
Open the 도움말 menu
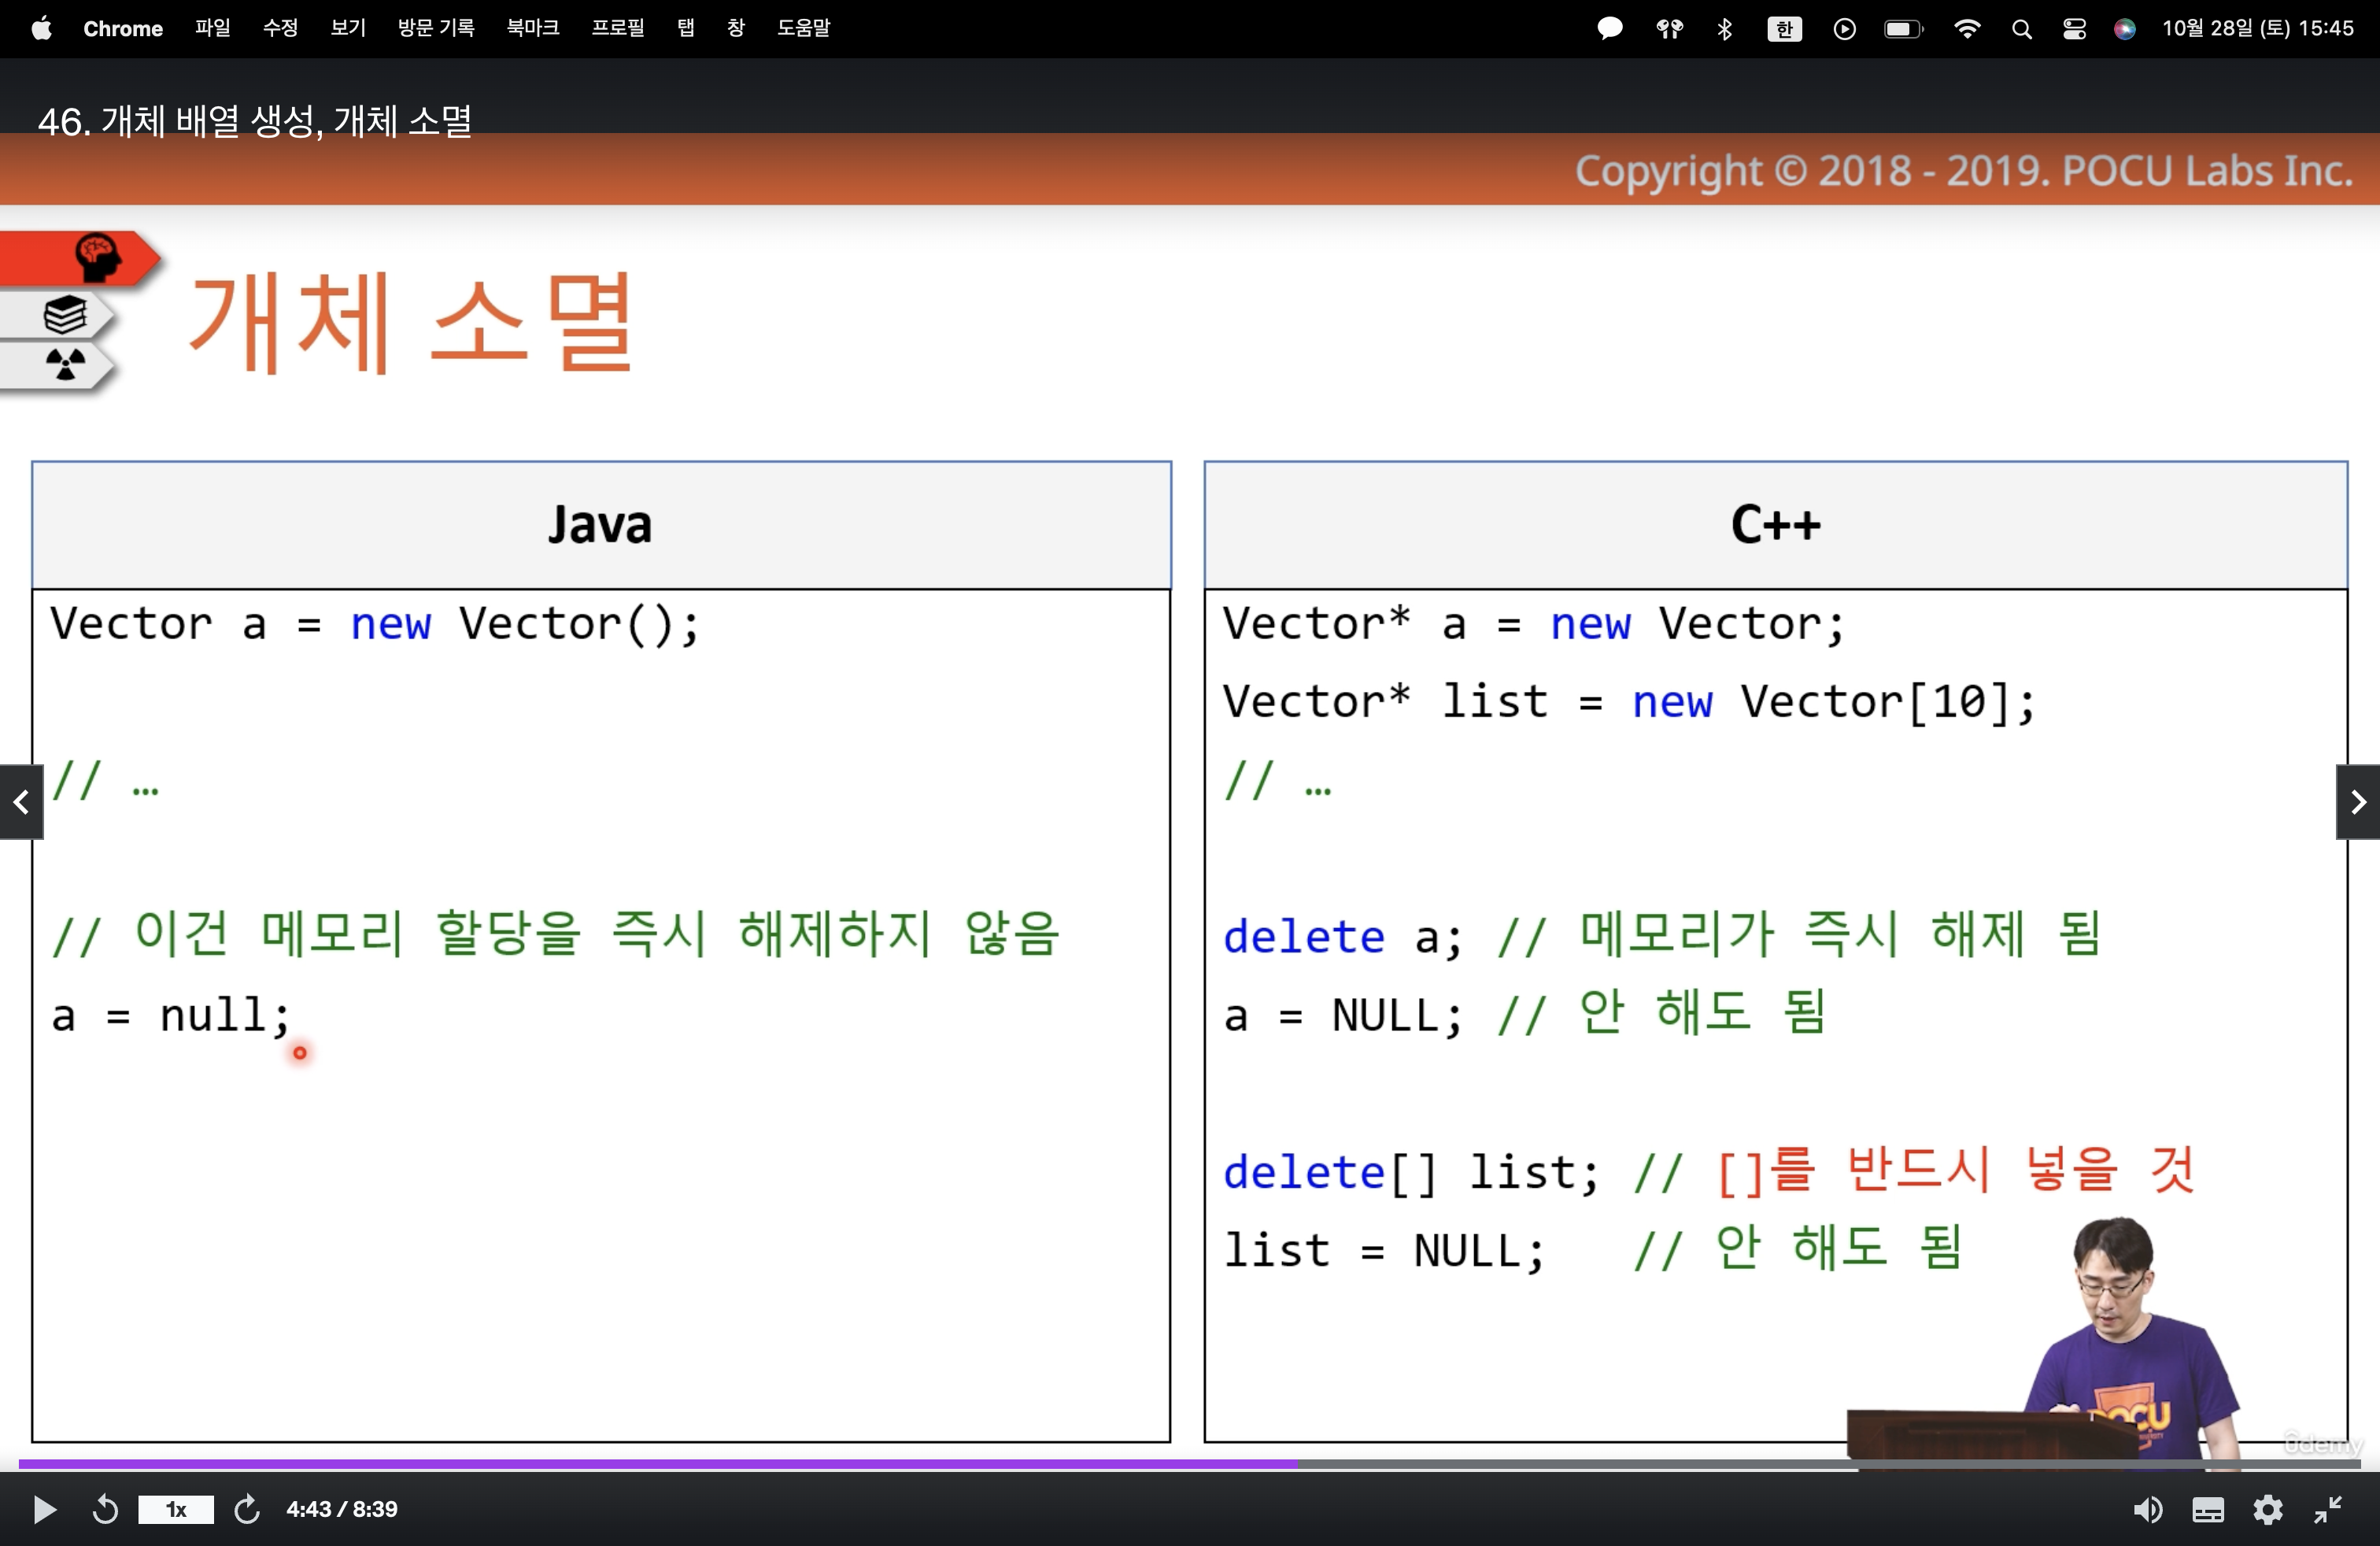click(803, 28)
